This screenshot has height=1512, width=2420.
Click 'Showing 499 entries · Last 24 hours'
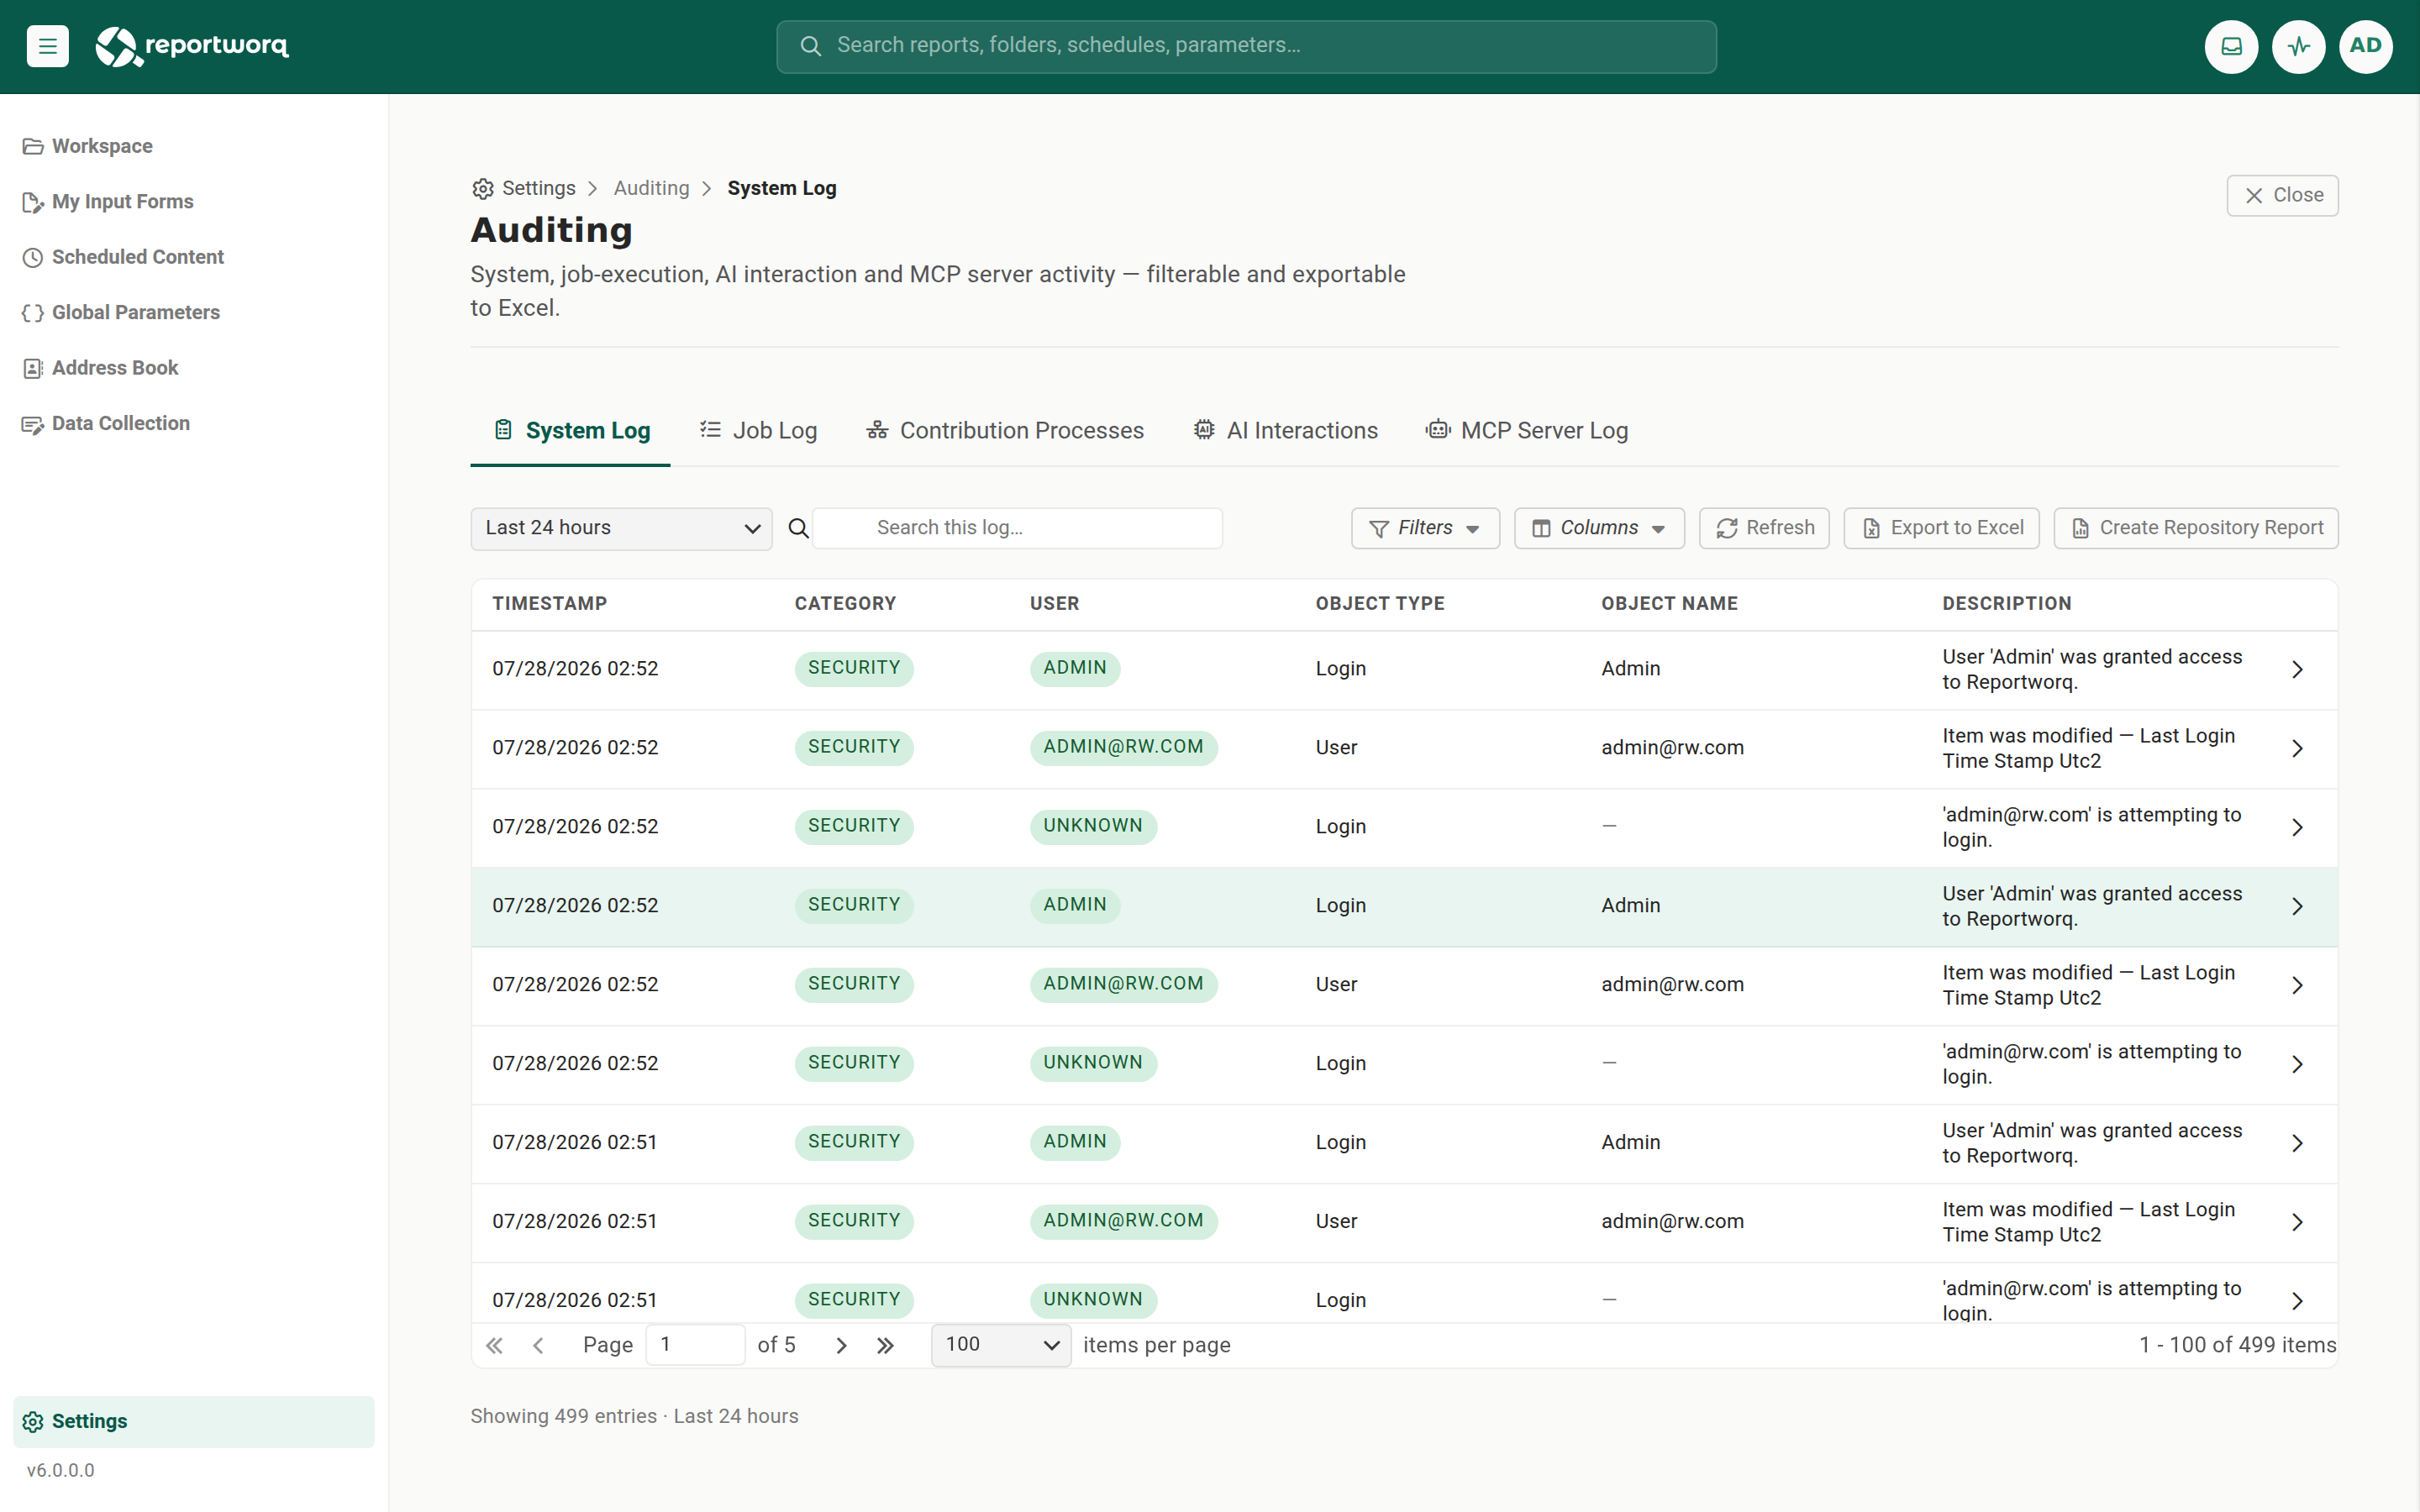[634, 1416]
